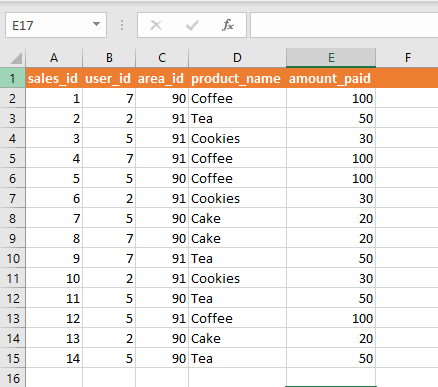
Task: Click the user_id header cell
Action: (x=109, y=78)
